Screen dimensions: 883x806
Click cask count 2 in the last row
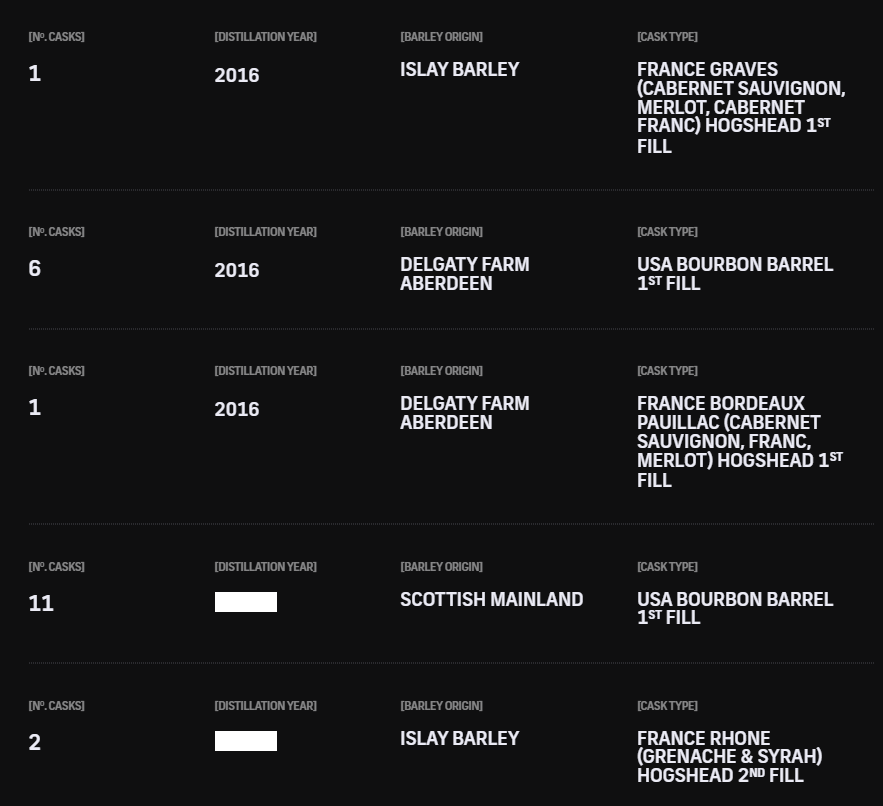[35, 742]
